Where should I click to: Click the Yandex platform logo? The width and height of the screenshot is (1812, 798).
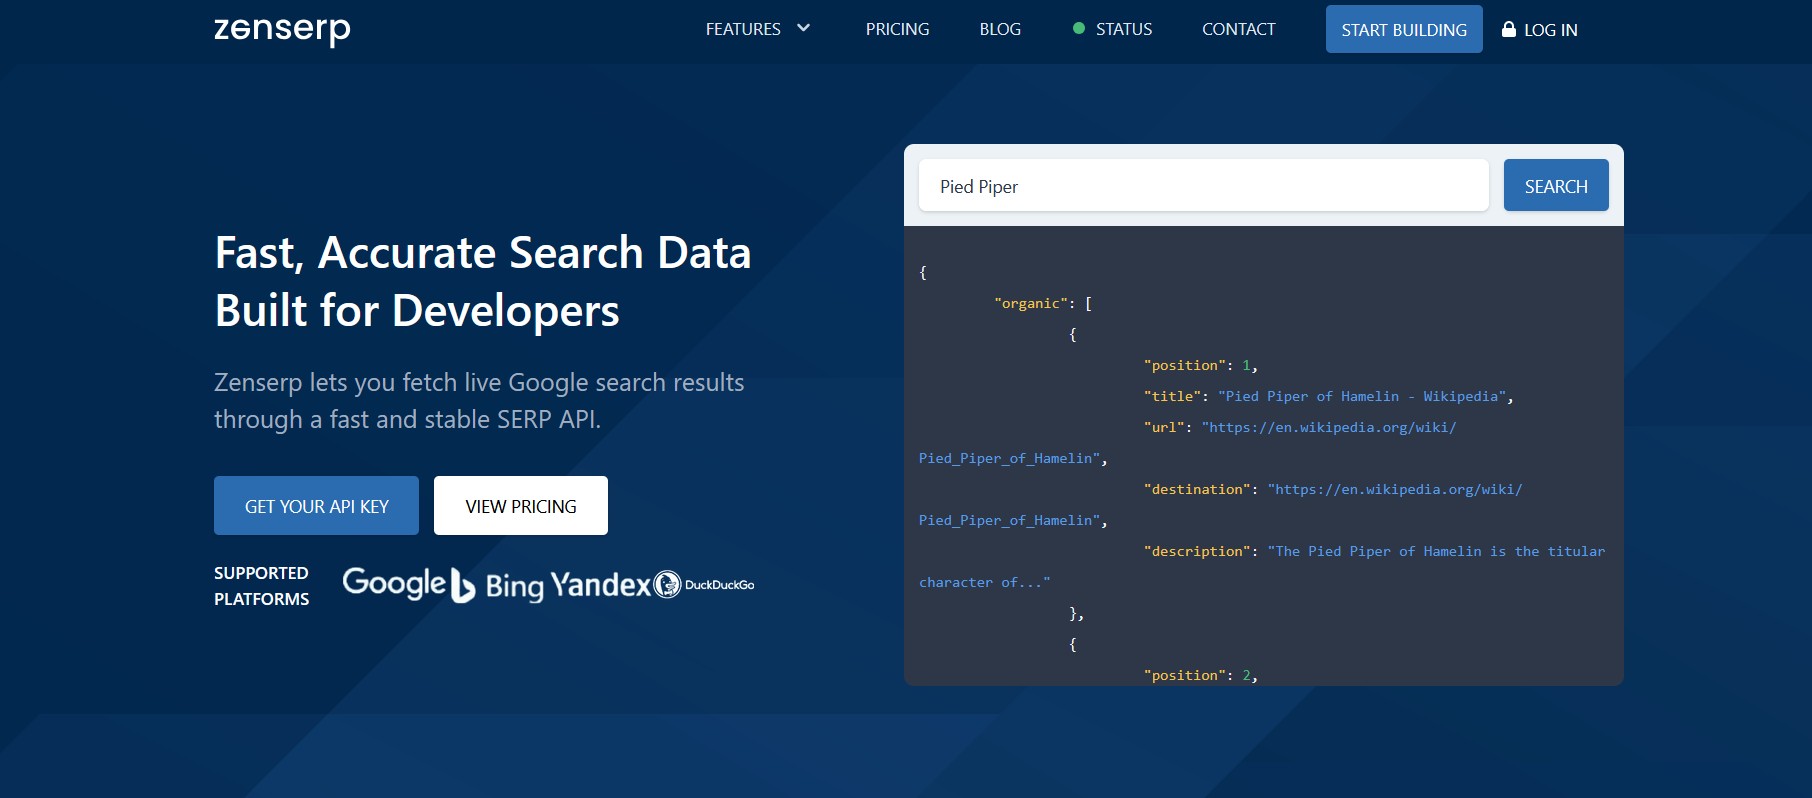click(x=601, y=584)
